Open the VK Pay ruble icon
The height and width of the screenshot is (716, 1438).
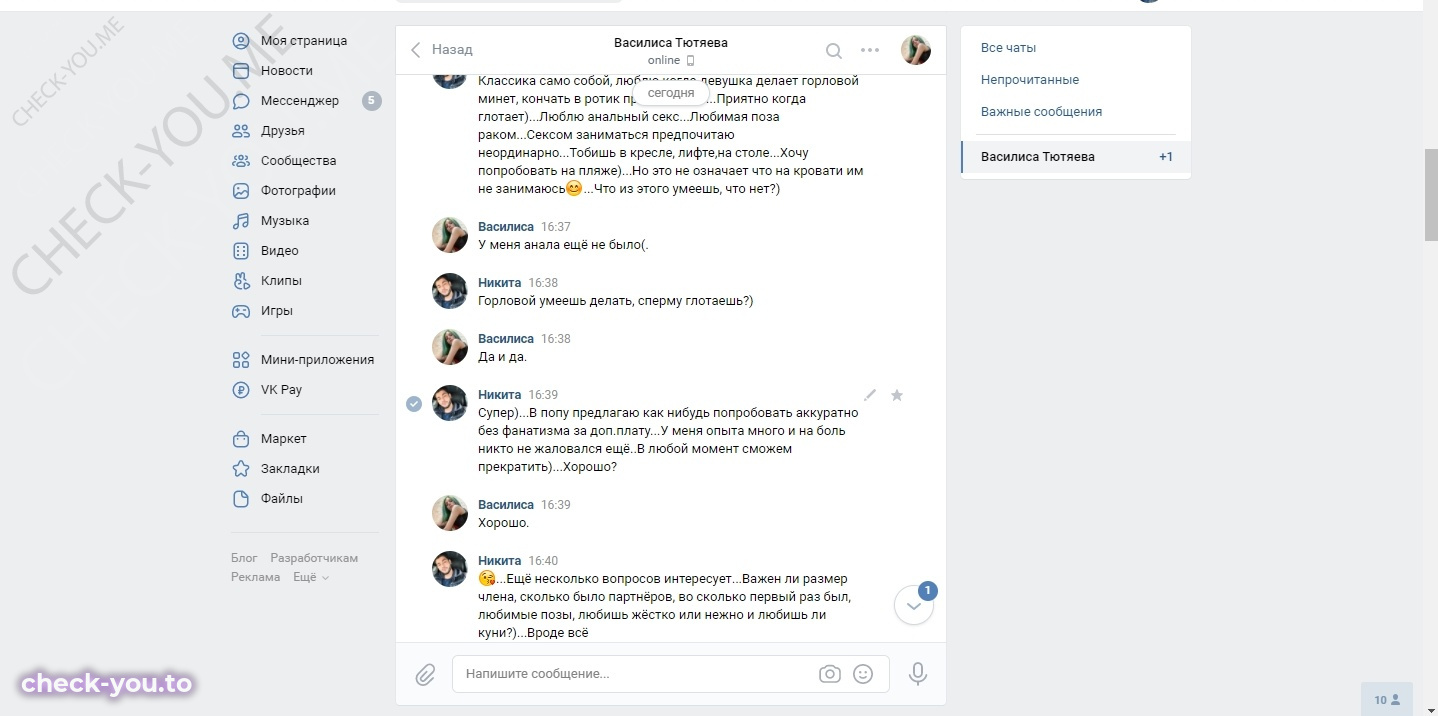click(x=241, y=390)
